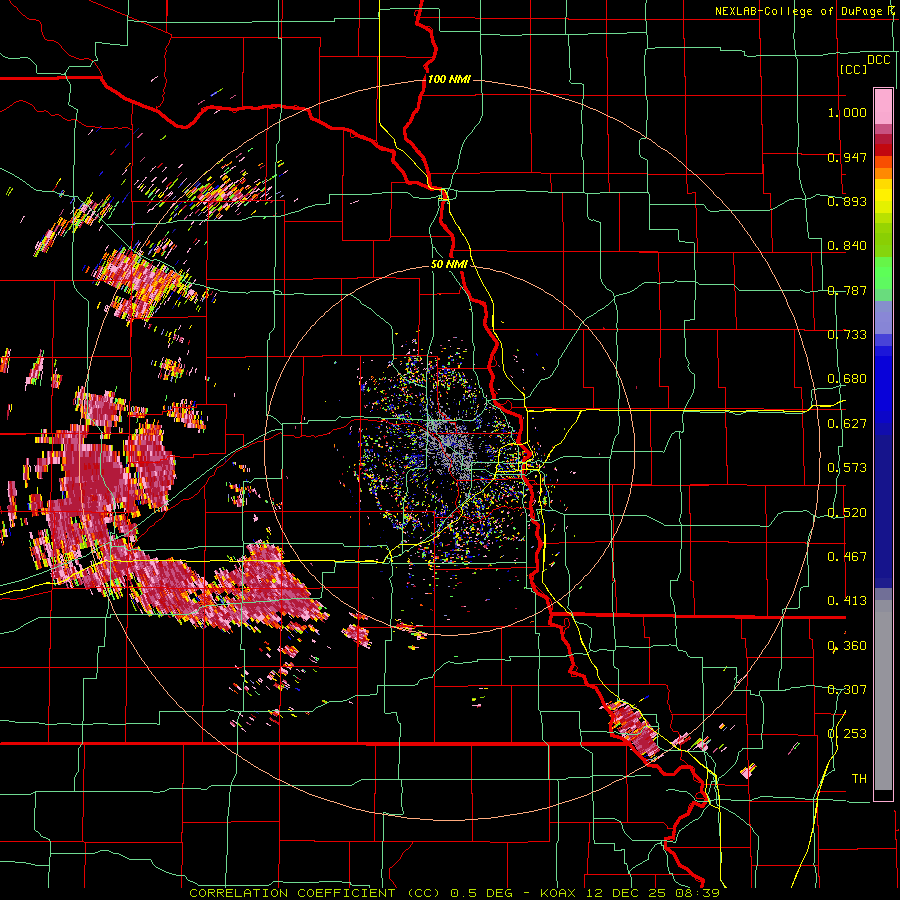Click the 50 NMI range ring label
The image size is (900, 900).
(x=449, y=264)
